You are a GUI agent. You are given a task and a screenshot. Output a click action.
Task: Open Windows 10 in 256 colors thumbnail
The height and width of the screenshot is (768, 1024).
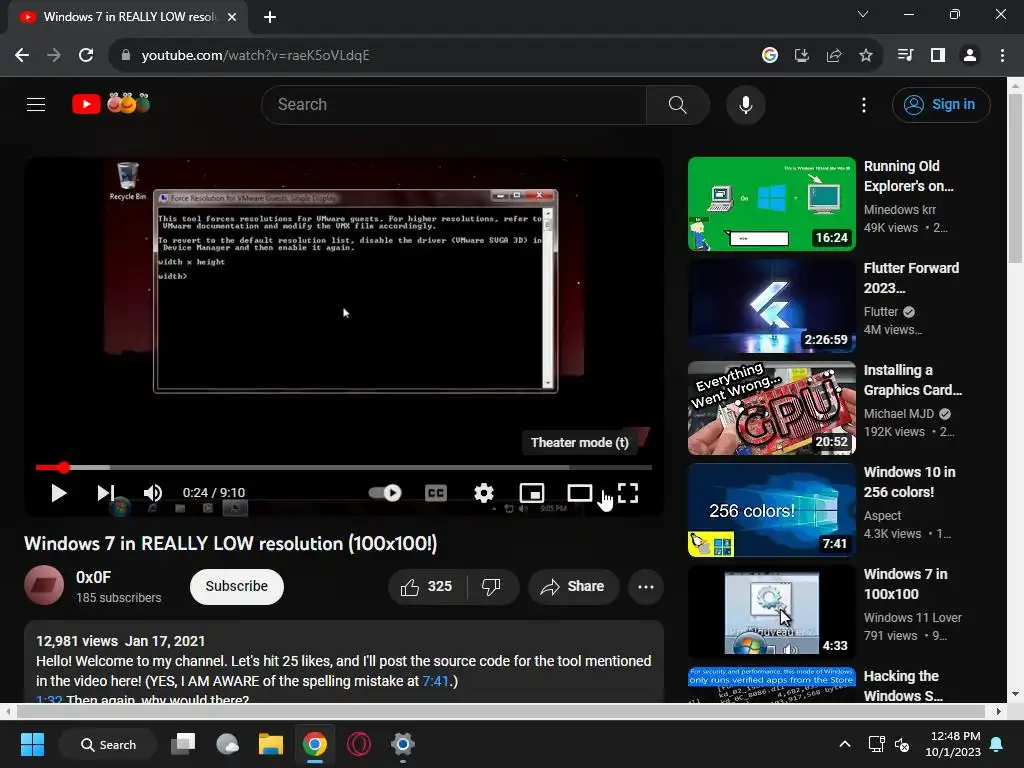(771, 509)
